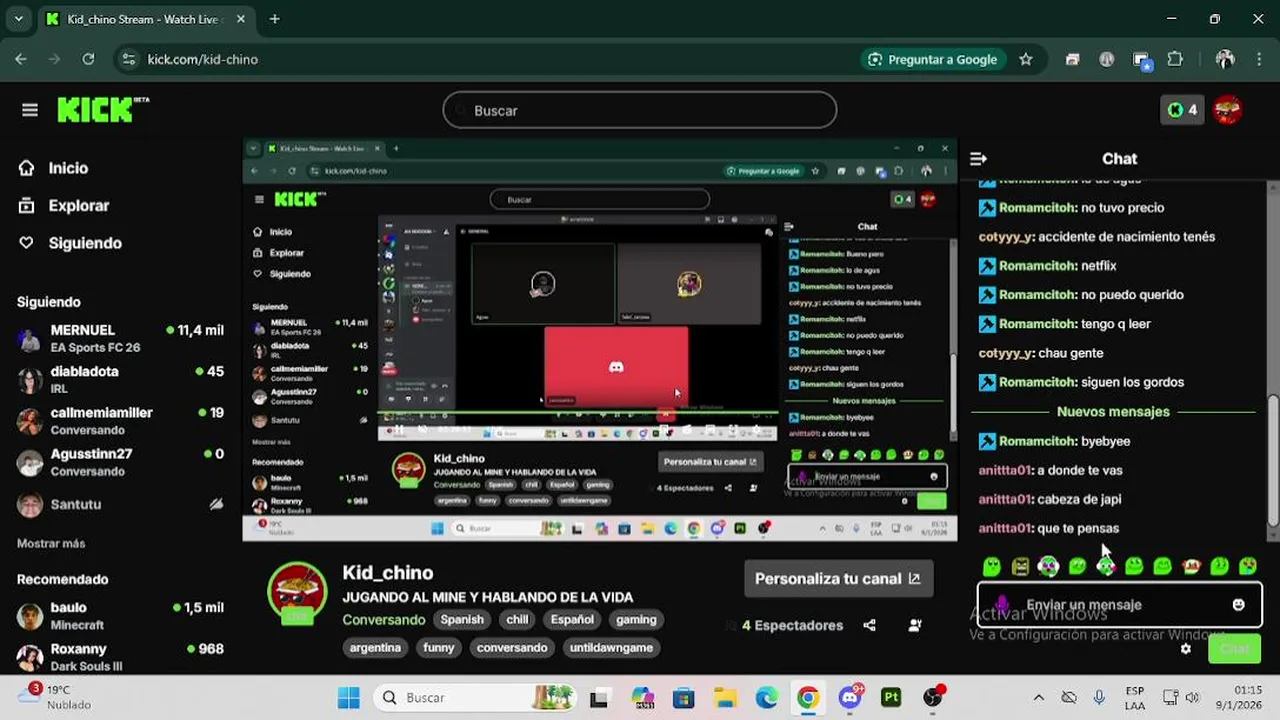Open a new browser tab
Screen dimensions: 1280x720
click(x=274, y=19)
